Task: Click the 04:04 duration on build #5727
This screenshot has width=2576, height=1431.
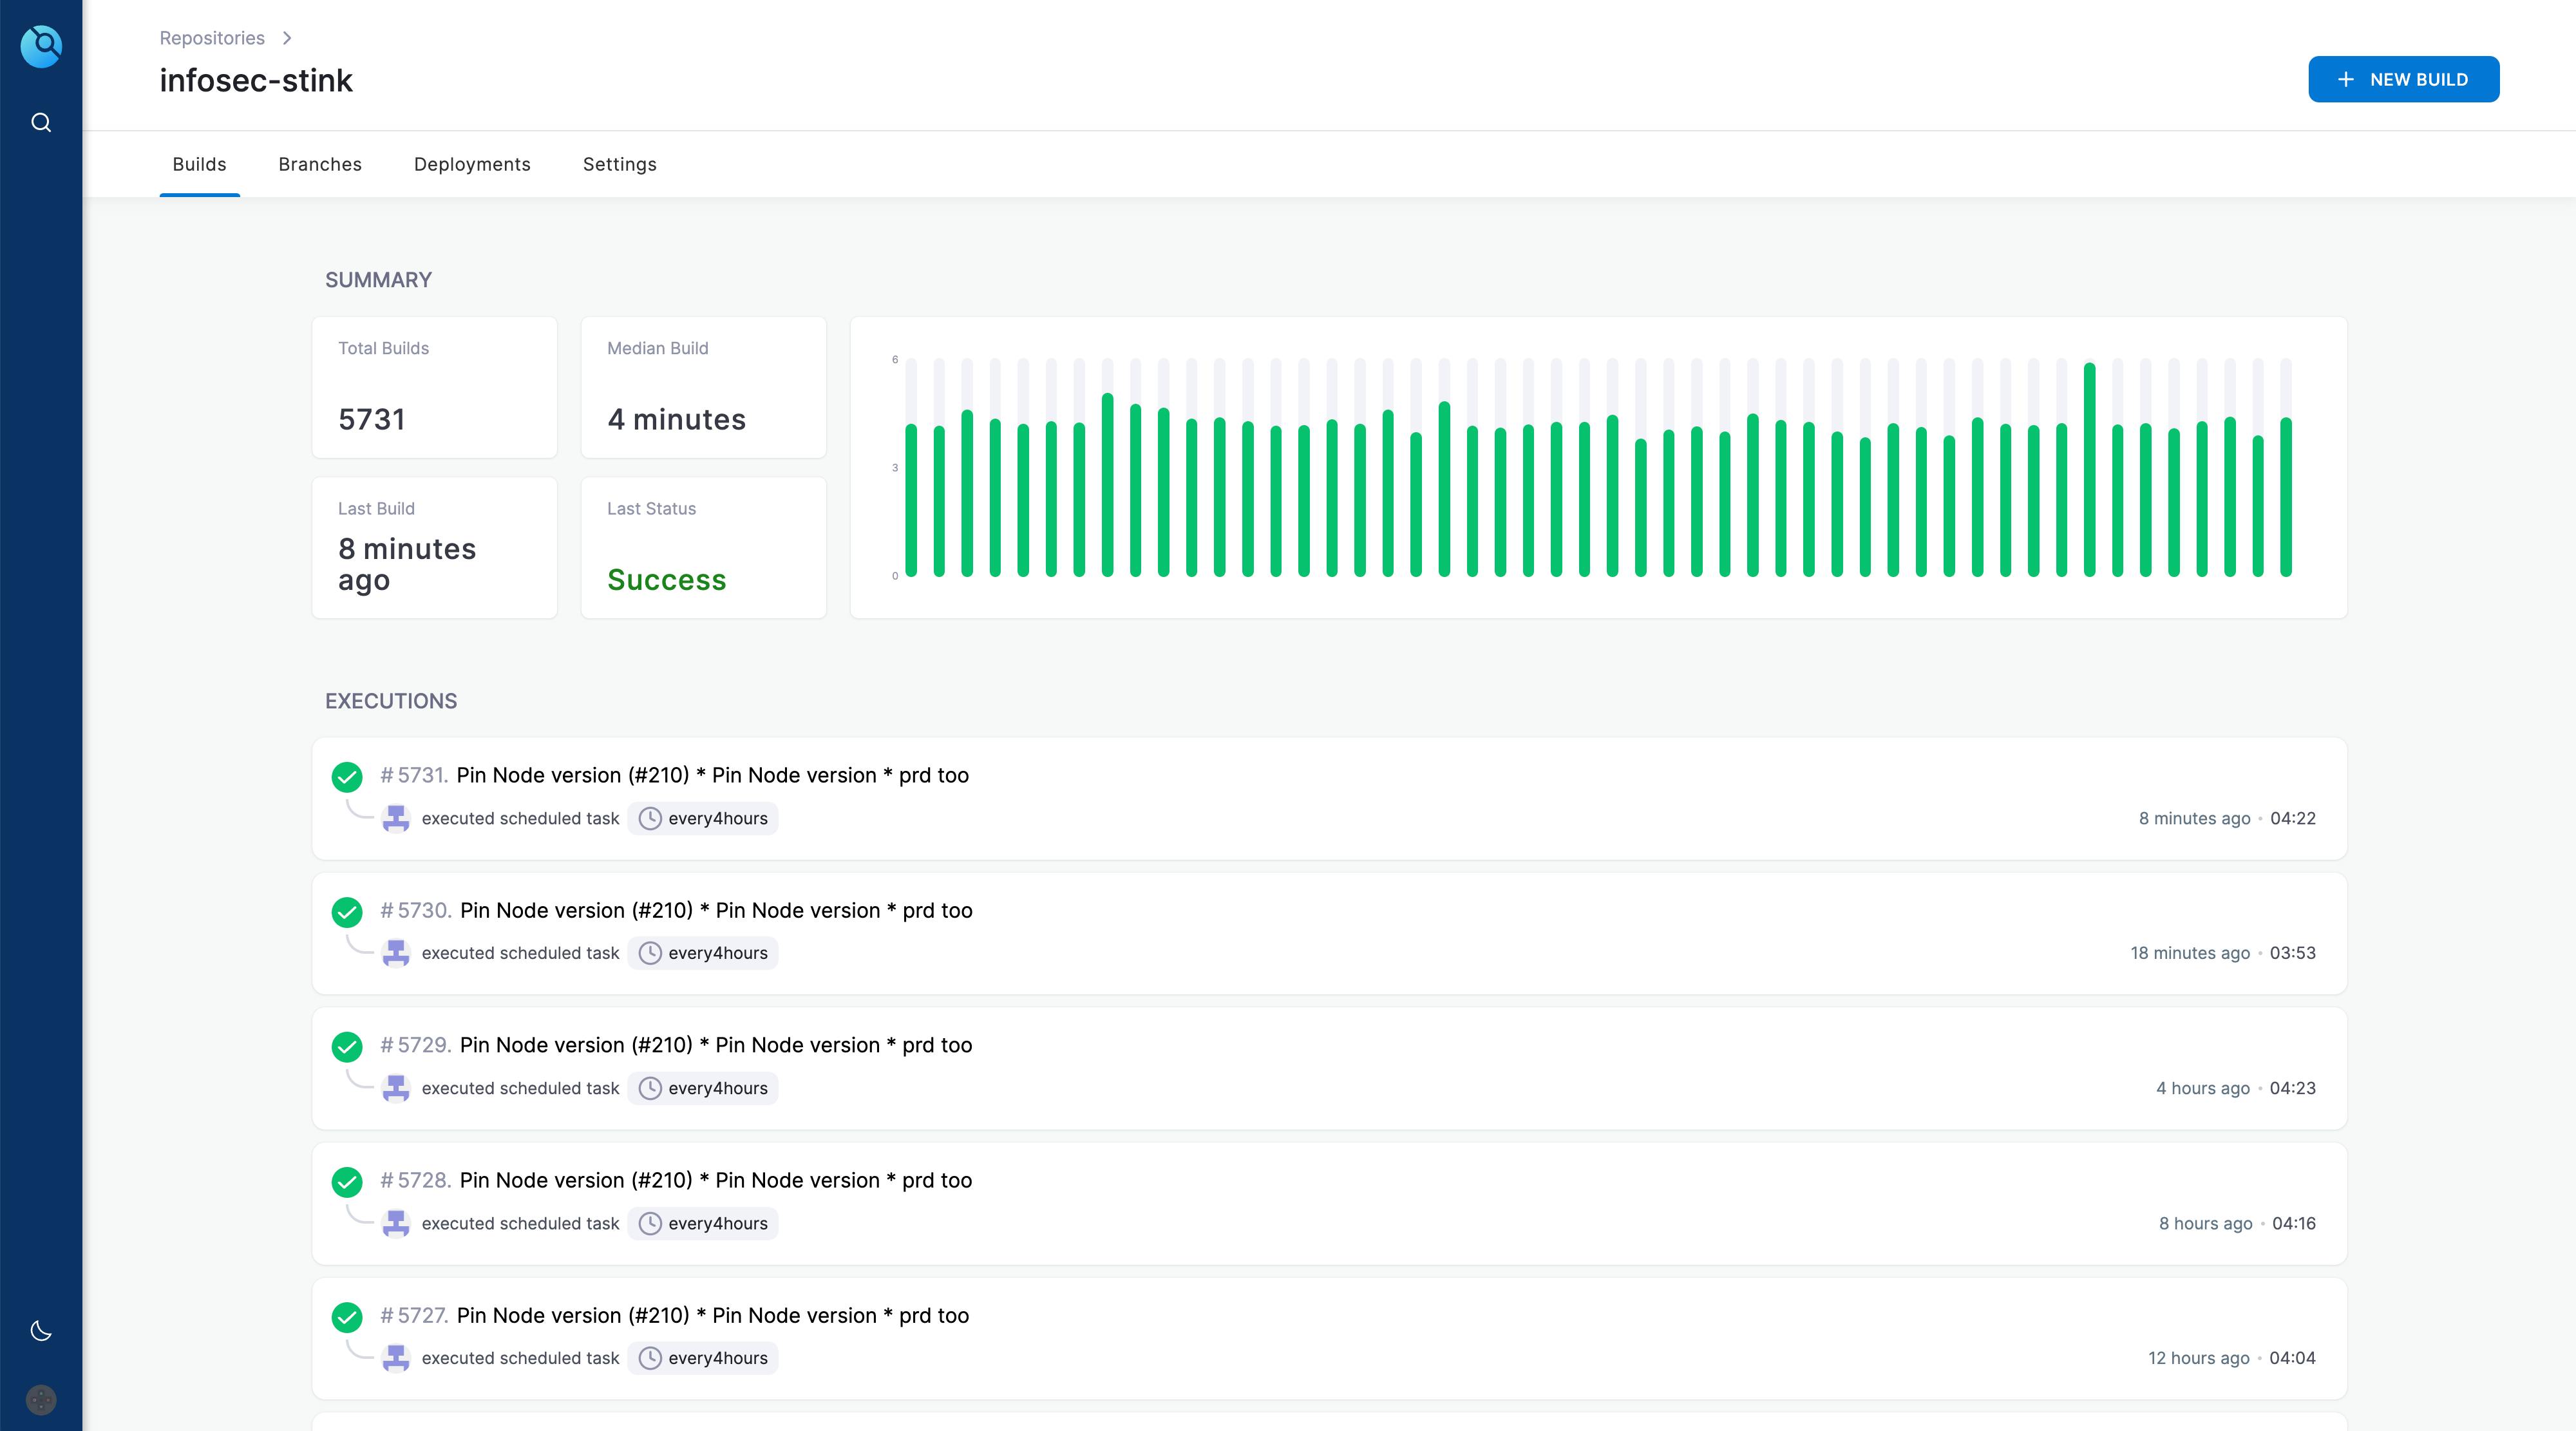Action: tap(2293, 1358)
